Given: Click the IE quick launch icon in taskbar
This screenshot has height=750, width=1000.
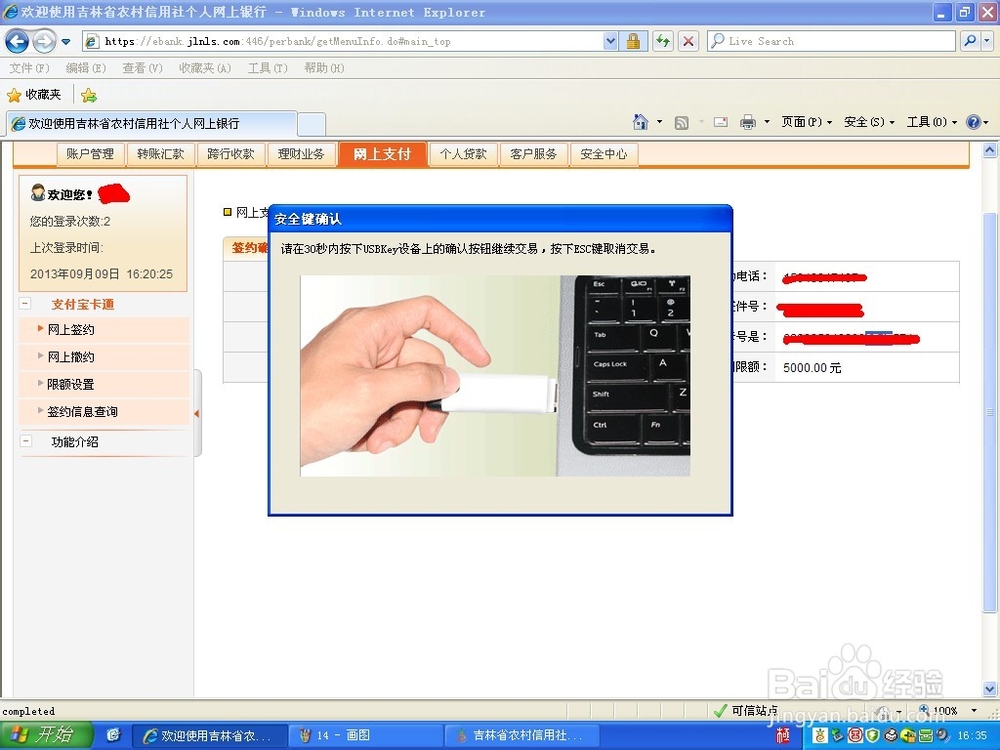Looking at the screenshot, I should click(x=114, y=735).
